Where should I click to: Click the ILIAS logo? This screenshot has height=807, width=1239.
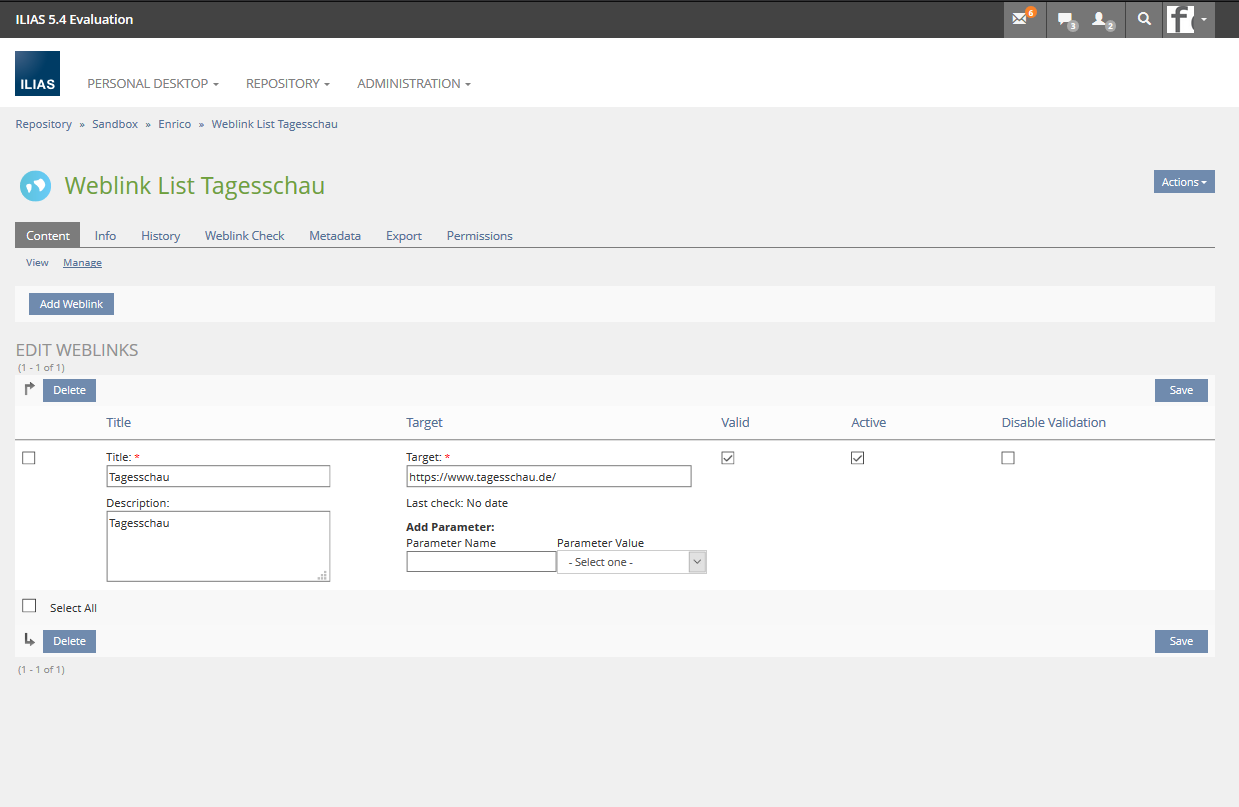point(37,74)
